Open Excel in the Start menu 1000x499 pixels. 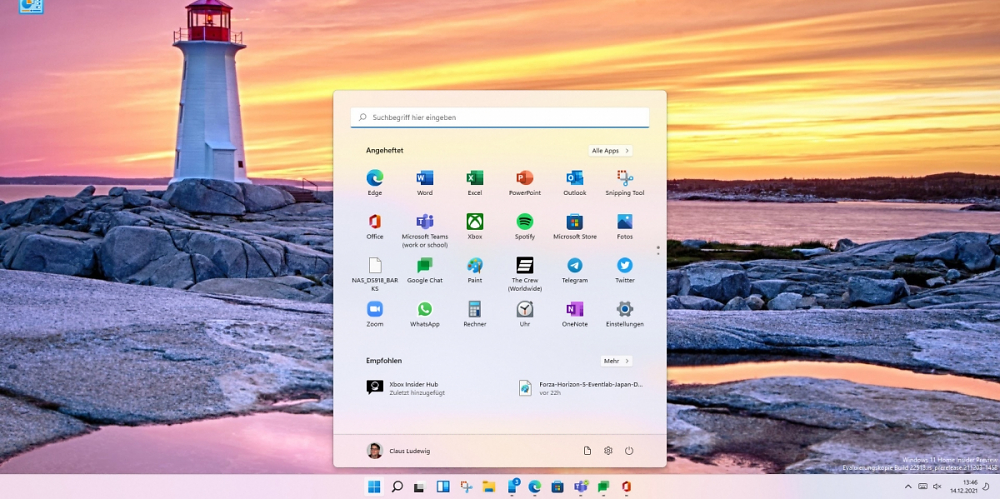point(474,182)
